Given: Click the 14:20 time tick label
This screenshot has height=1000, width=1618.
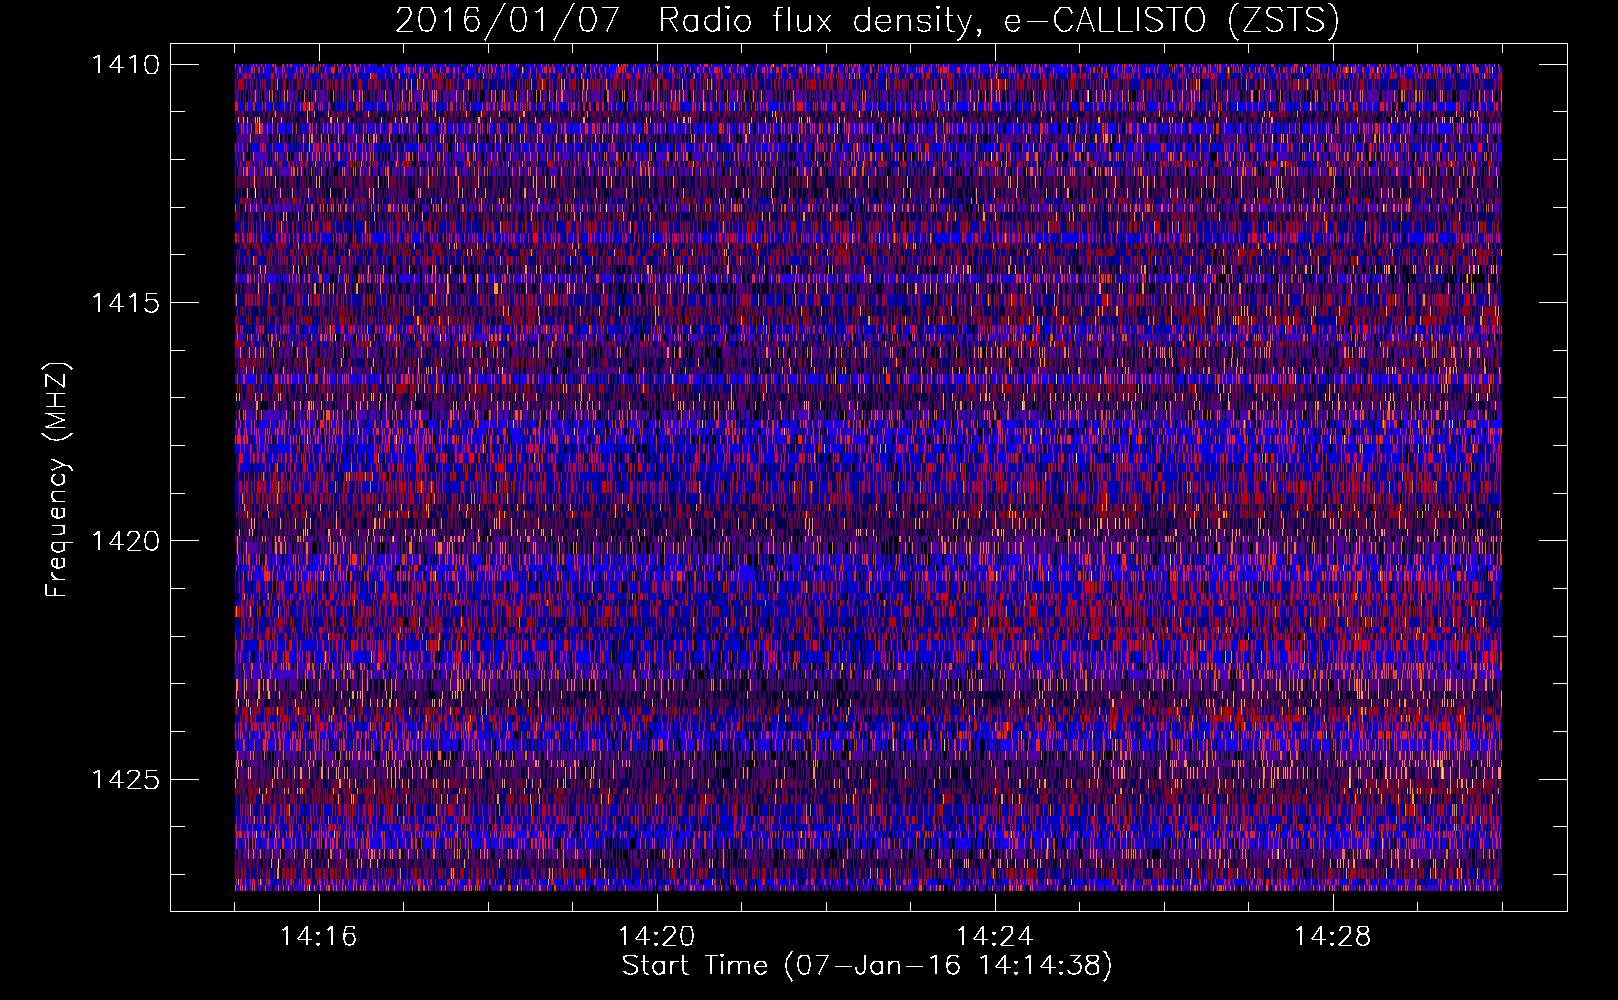Looking at the screenshot, I should coord(656,937).
